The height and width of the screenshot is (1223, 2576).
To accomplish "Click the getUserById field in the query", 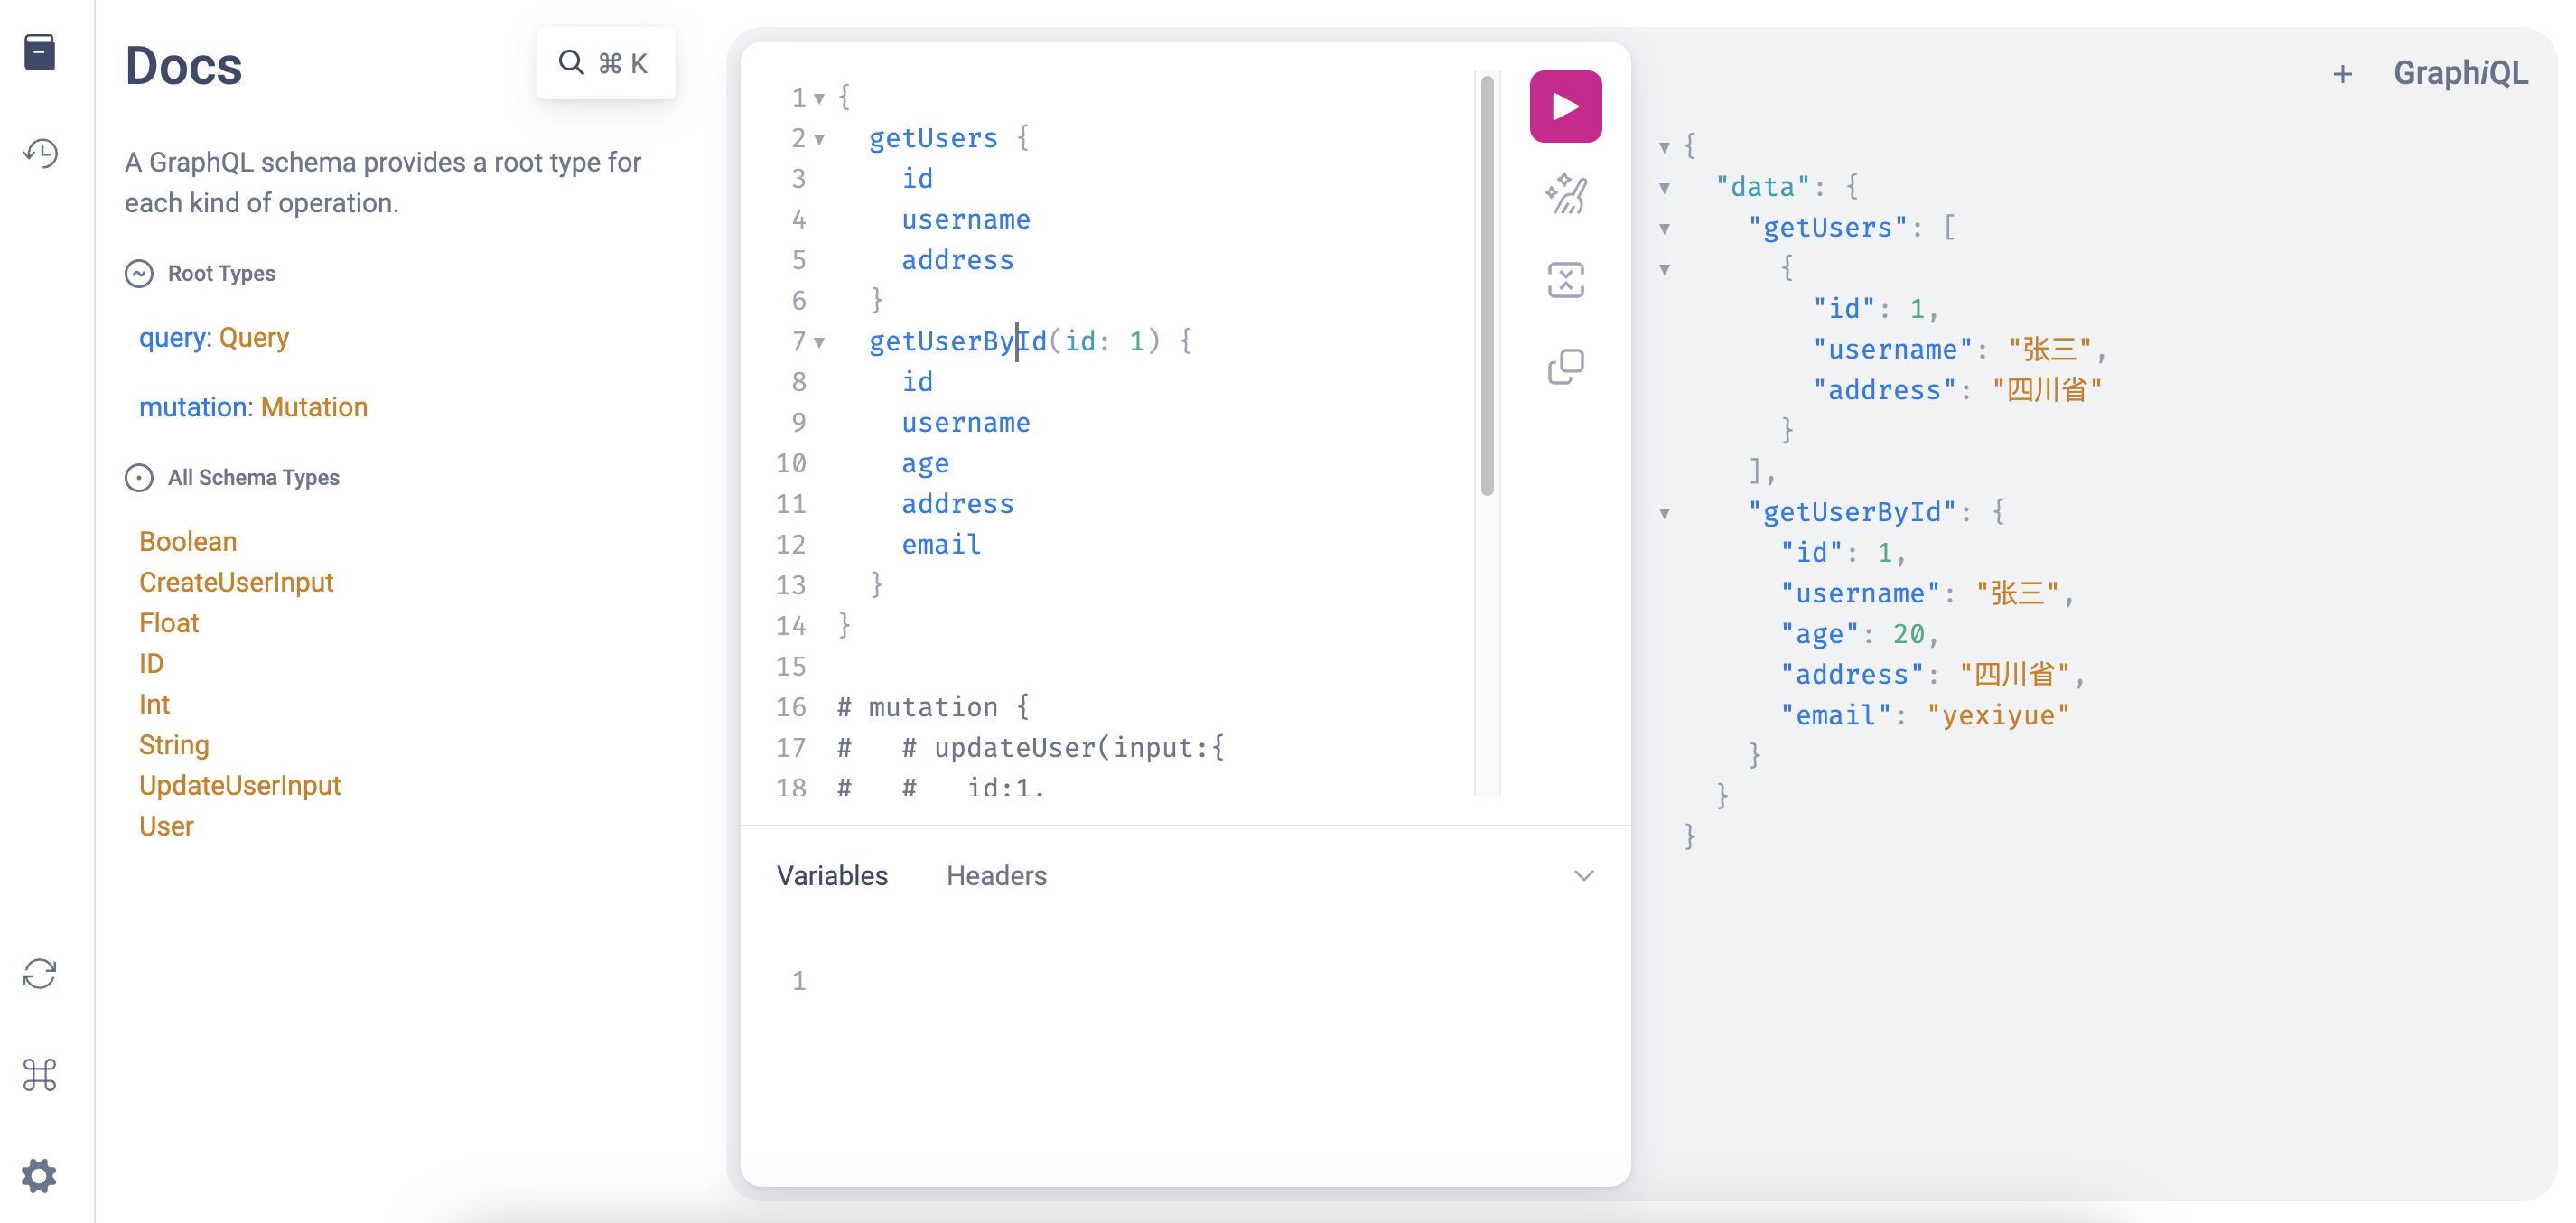I will (x=957, y=341).
